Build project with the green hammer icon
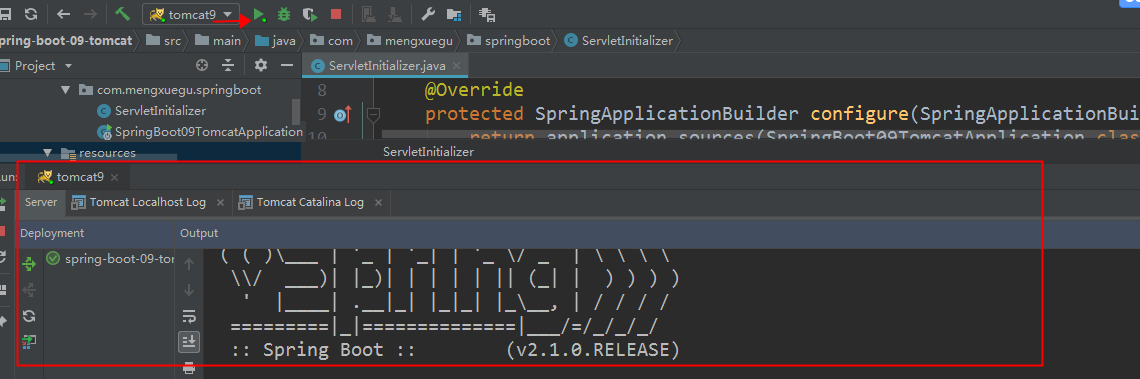Viewport: 1140px width, 379px height. click(x=122, y=14)
